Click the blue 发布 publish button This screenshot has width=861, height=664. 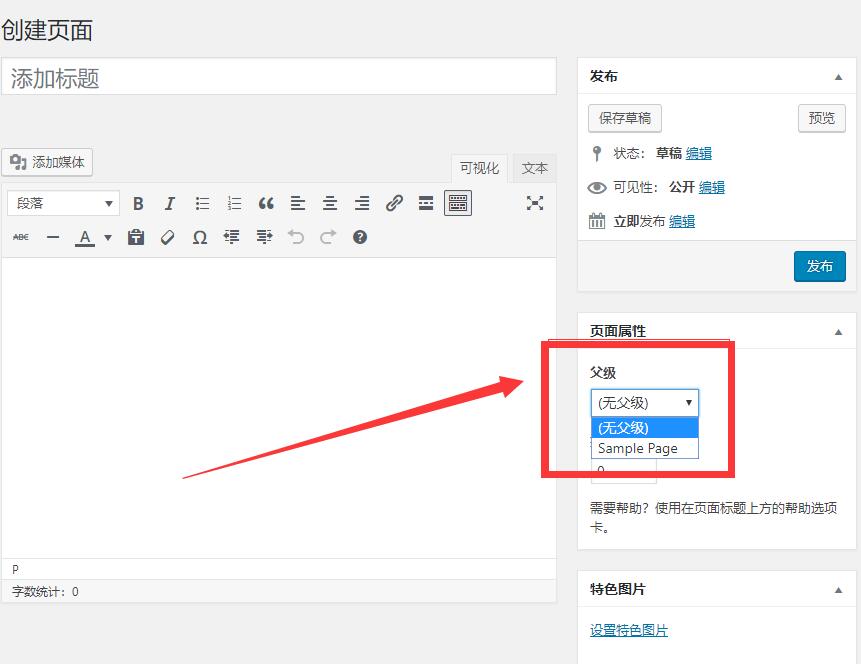click(819, 266)
